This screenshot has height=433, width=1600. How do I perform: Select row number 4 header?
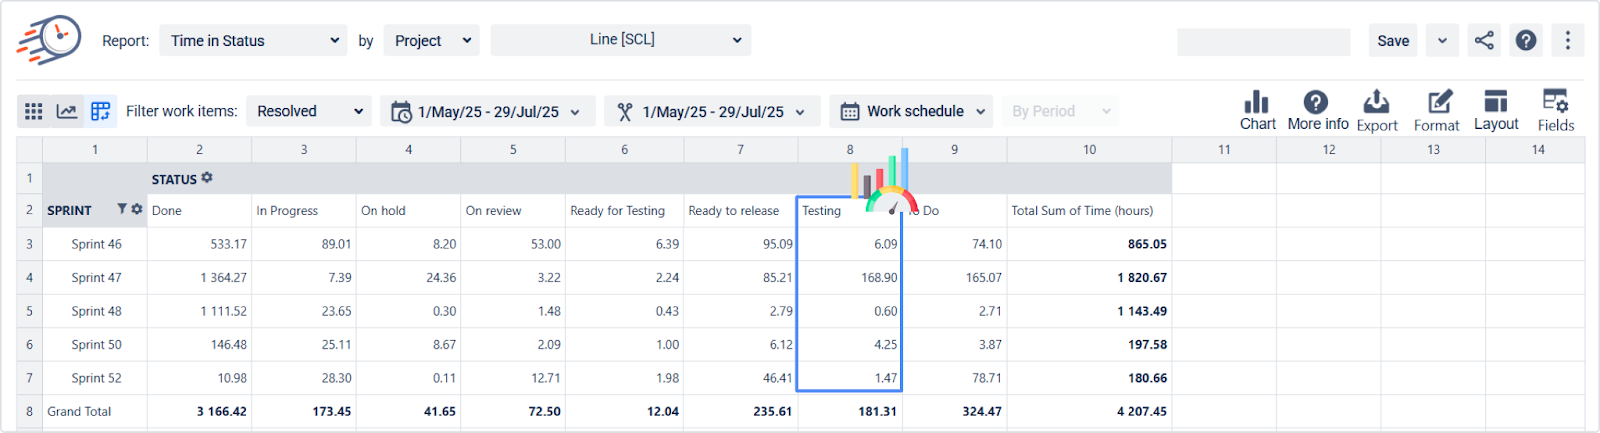coord(29,277)
